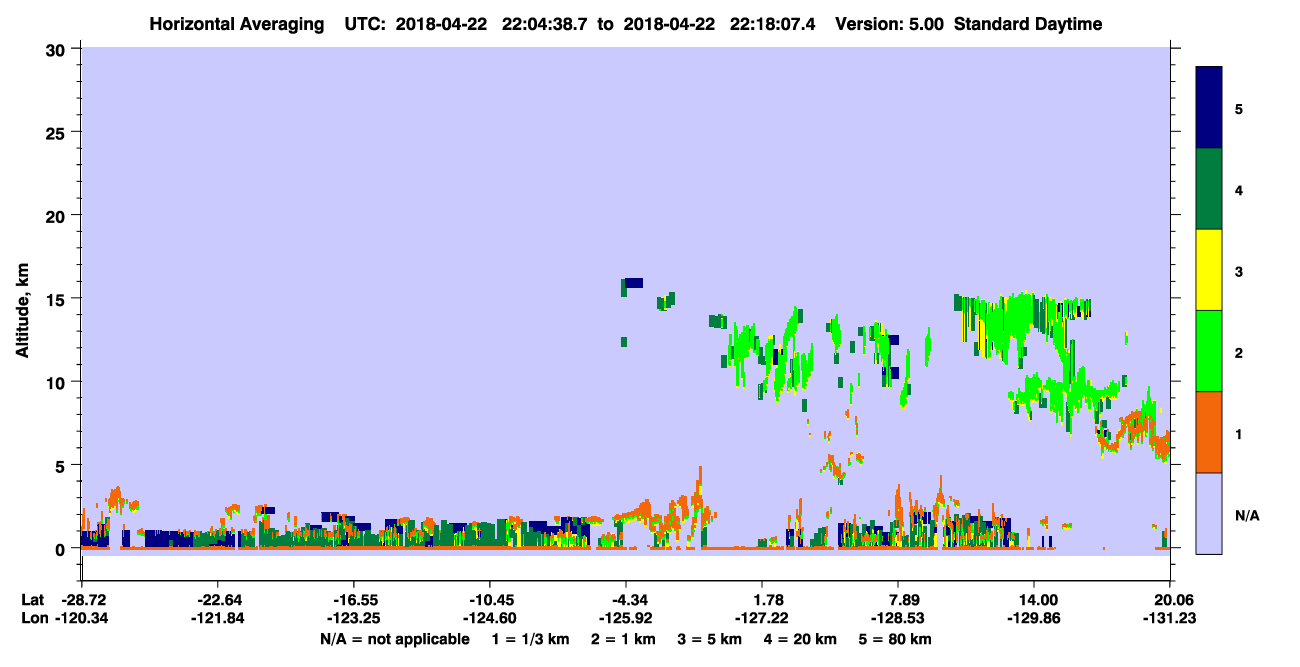This screenshot has width=1300, height=667.
Task: Click the longitude value -125.92
Action: pyautogui.click(x=626, y=618)
